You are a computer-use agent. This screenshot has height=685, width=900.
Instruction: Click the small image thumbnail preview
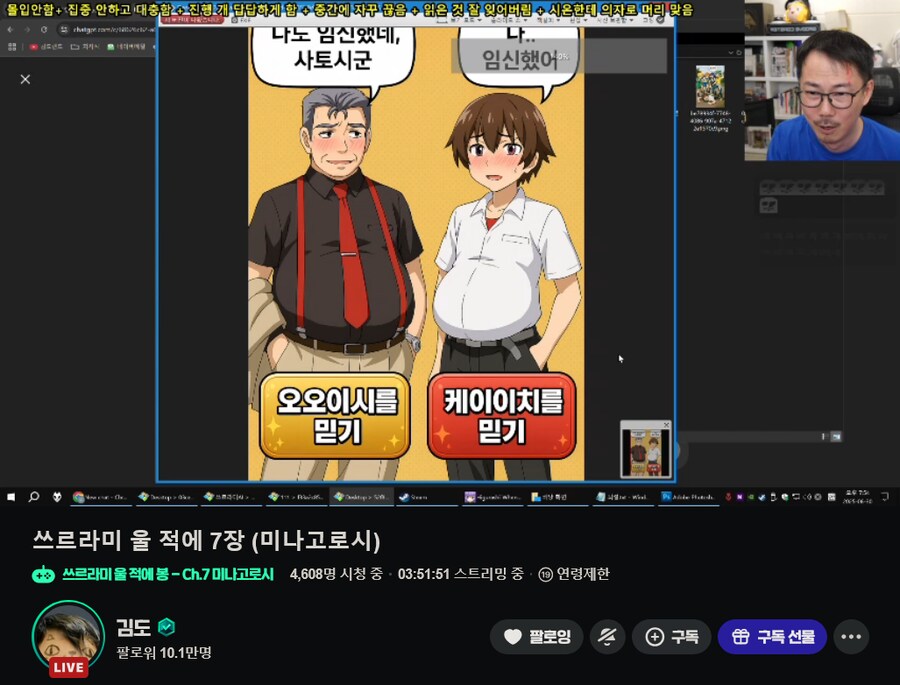coord(645,449)
